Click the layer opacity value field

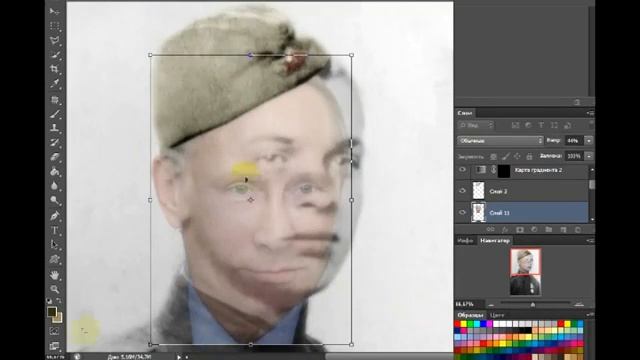point(574,140)
